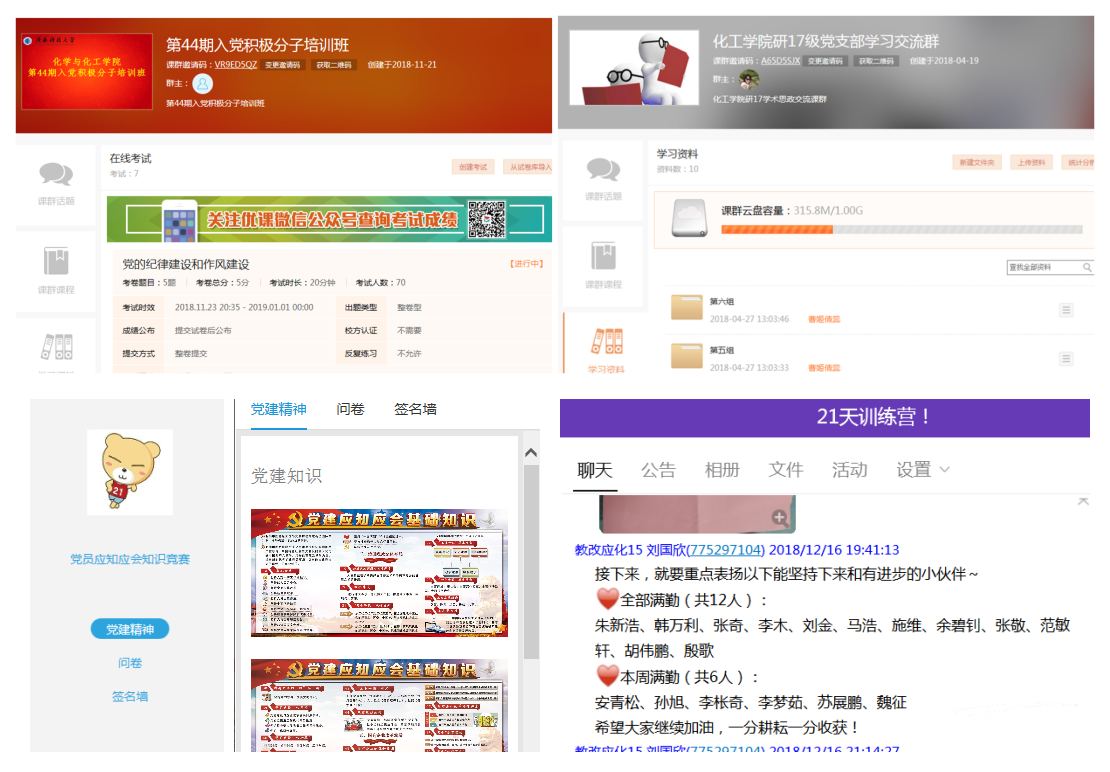Switch to the 签名墙 tab

pos(415,409)
